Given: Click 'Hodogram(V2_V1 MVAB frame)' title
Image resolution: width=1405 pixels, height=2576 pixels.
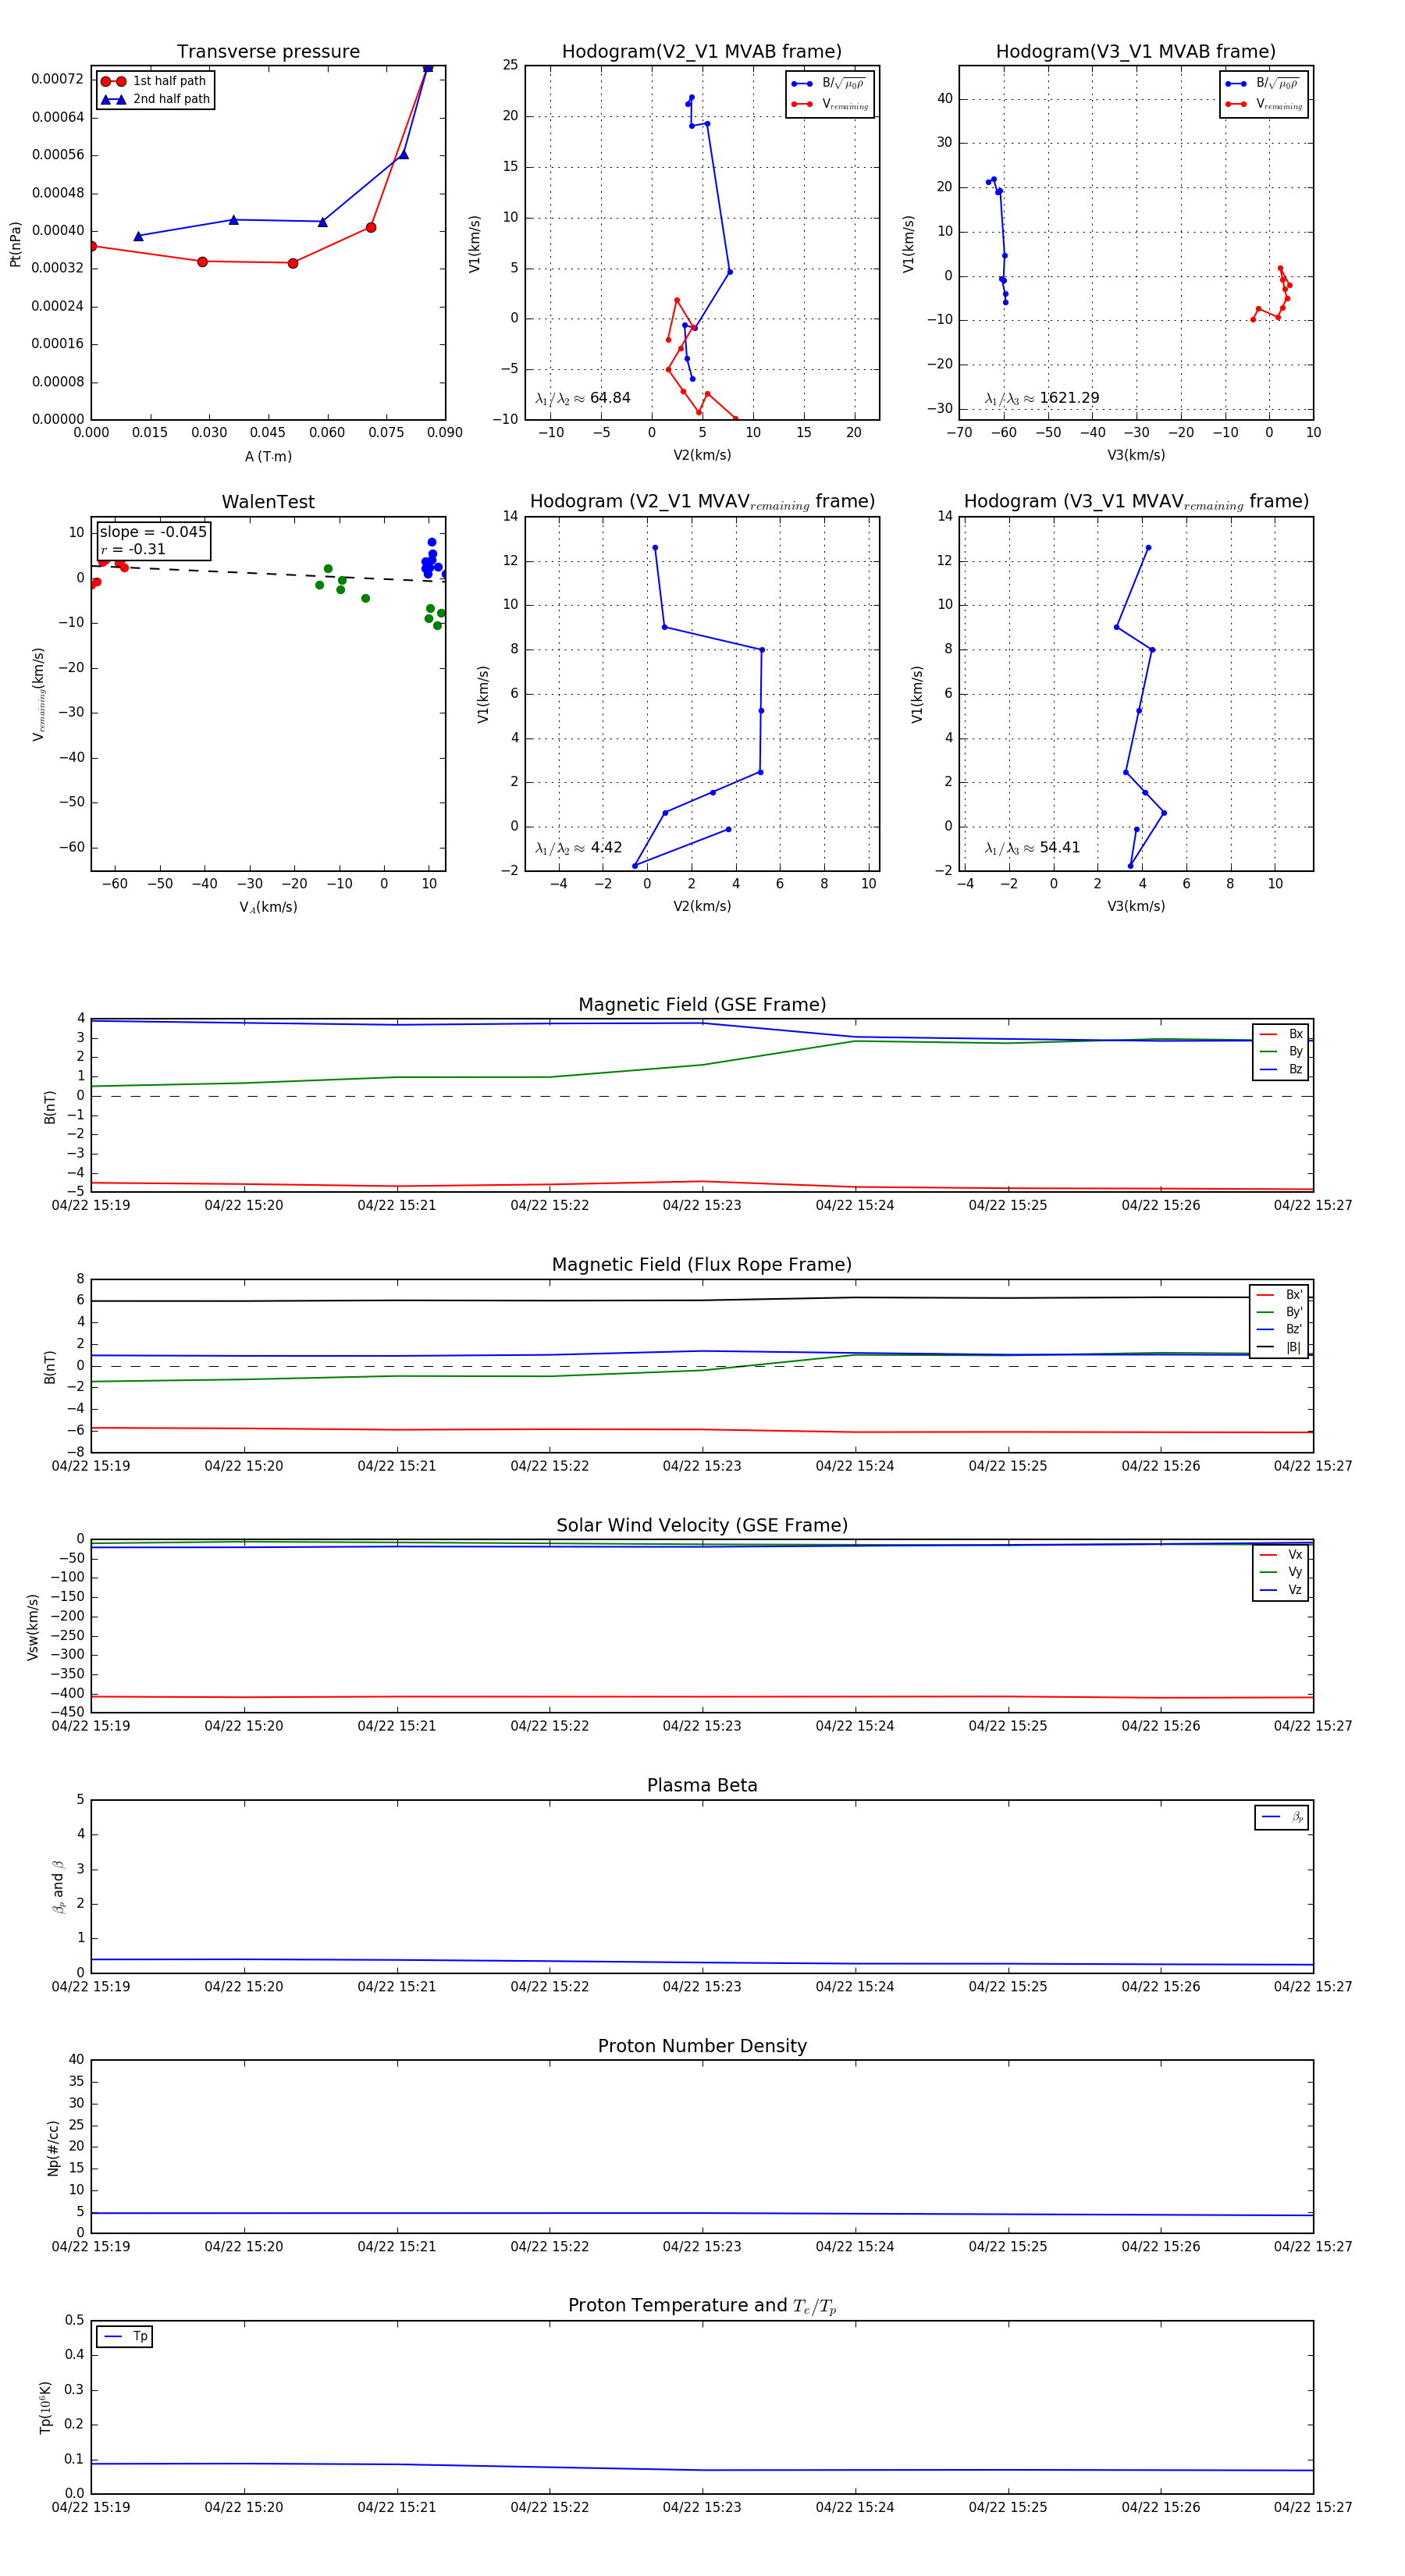Looking at the screenshot, I should [702, 52].
